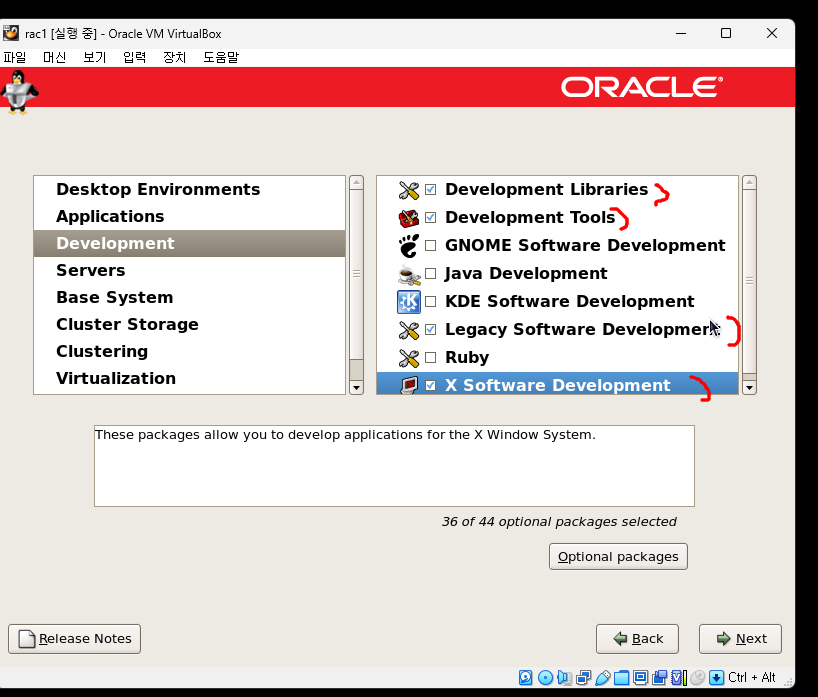The width and height of the screenshot is (818, 697).
Task: Click the package list scroll-up arrow
Action: tap(749, 183)
